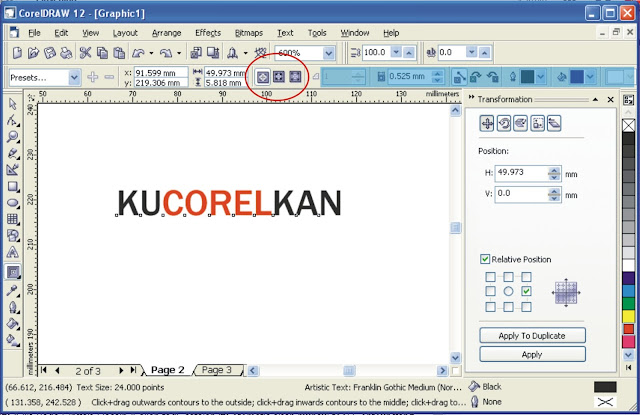
Task: Open the Presets dropdown list
Action: click(74, 77)
